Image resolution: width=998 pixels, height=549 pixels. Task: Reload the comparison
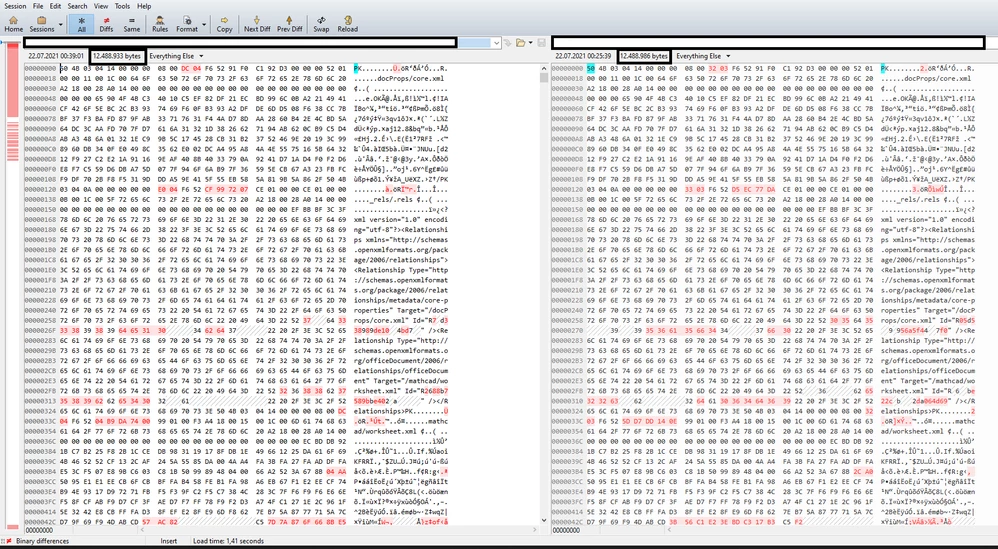tap(348, 24)
